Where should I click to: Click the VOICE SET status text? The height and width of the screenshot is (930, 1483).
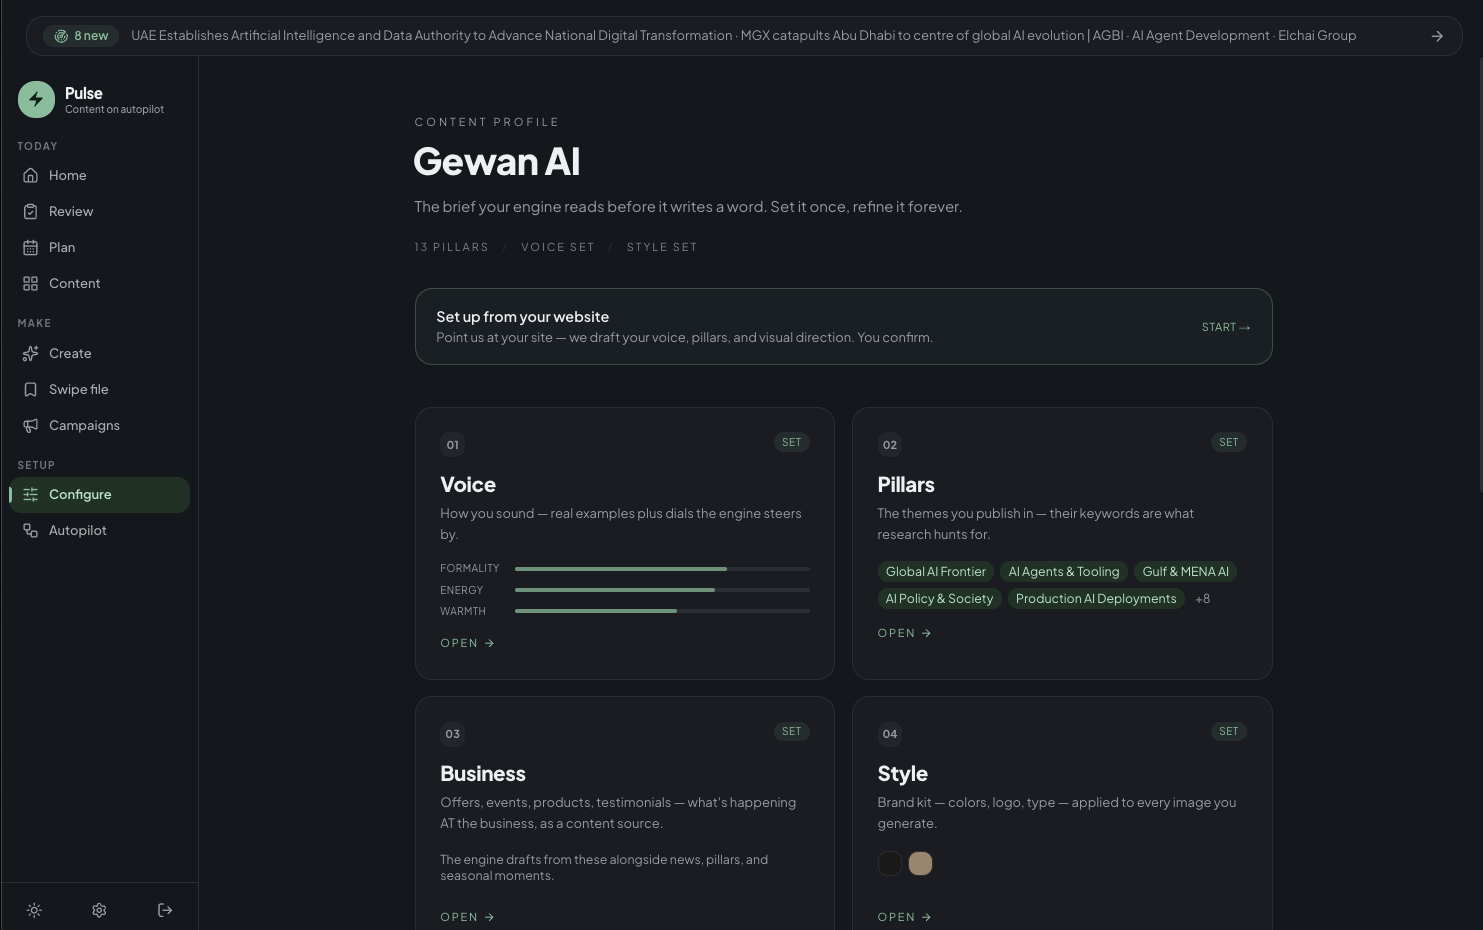(x=557, y=247)
